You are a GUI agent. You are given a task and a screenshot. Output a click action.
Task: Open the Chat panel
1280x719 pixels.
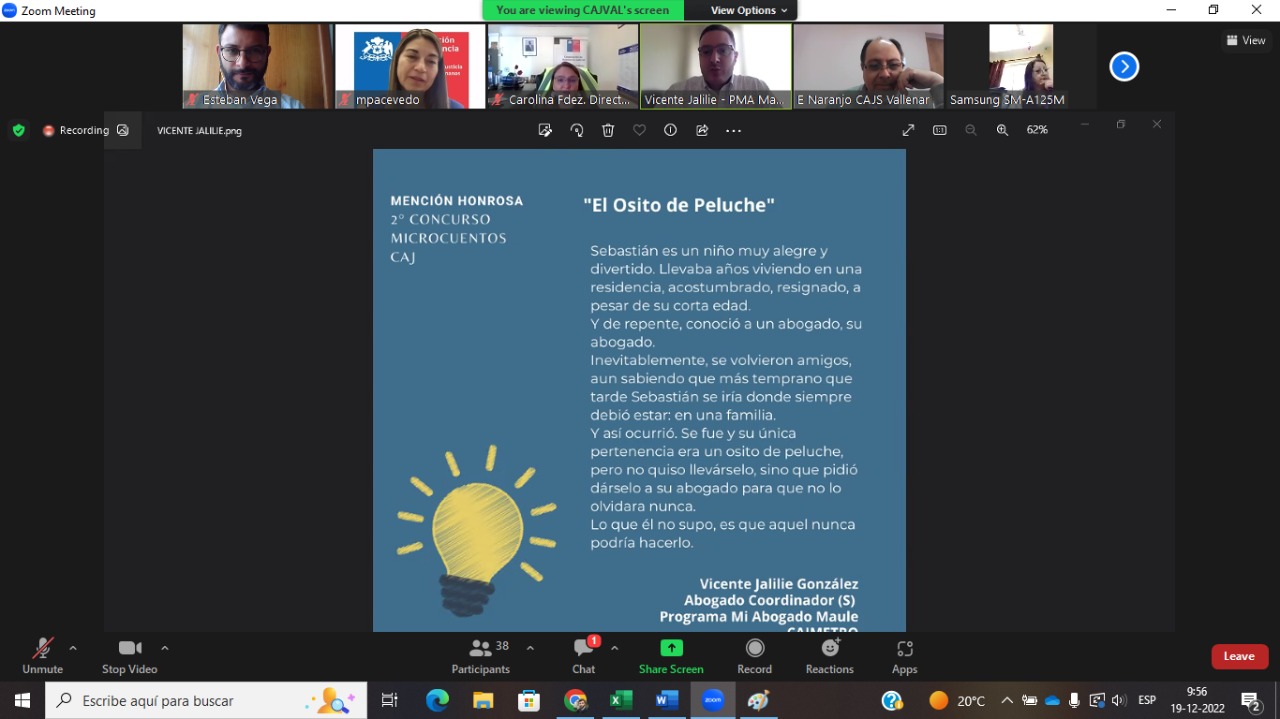584,656
